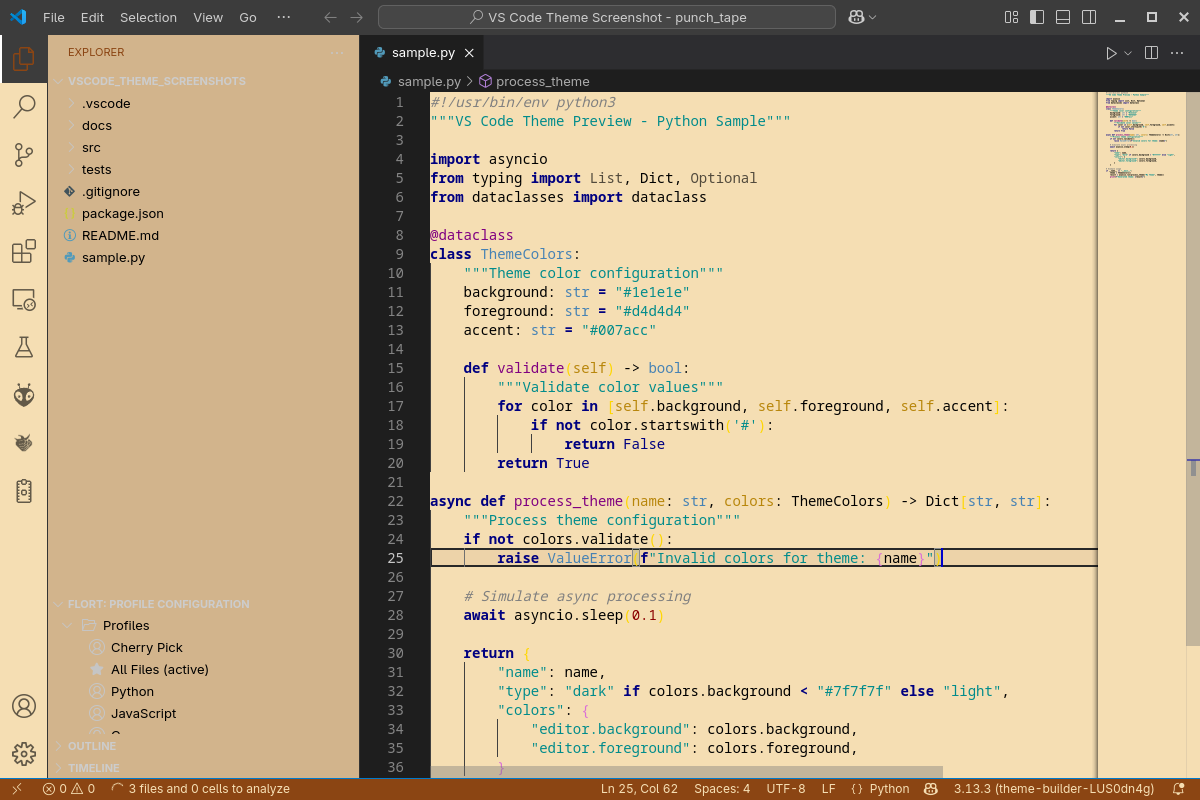This screenshot has width=1200, height=800.
Task: Open the File menu
Action: click(54, 17)
